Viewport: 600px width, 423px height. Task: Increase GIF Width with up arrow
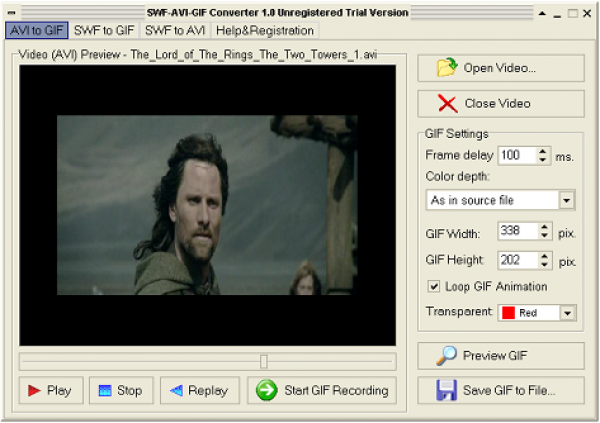pyautogui.click(x=545, y=227)
